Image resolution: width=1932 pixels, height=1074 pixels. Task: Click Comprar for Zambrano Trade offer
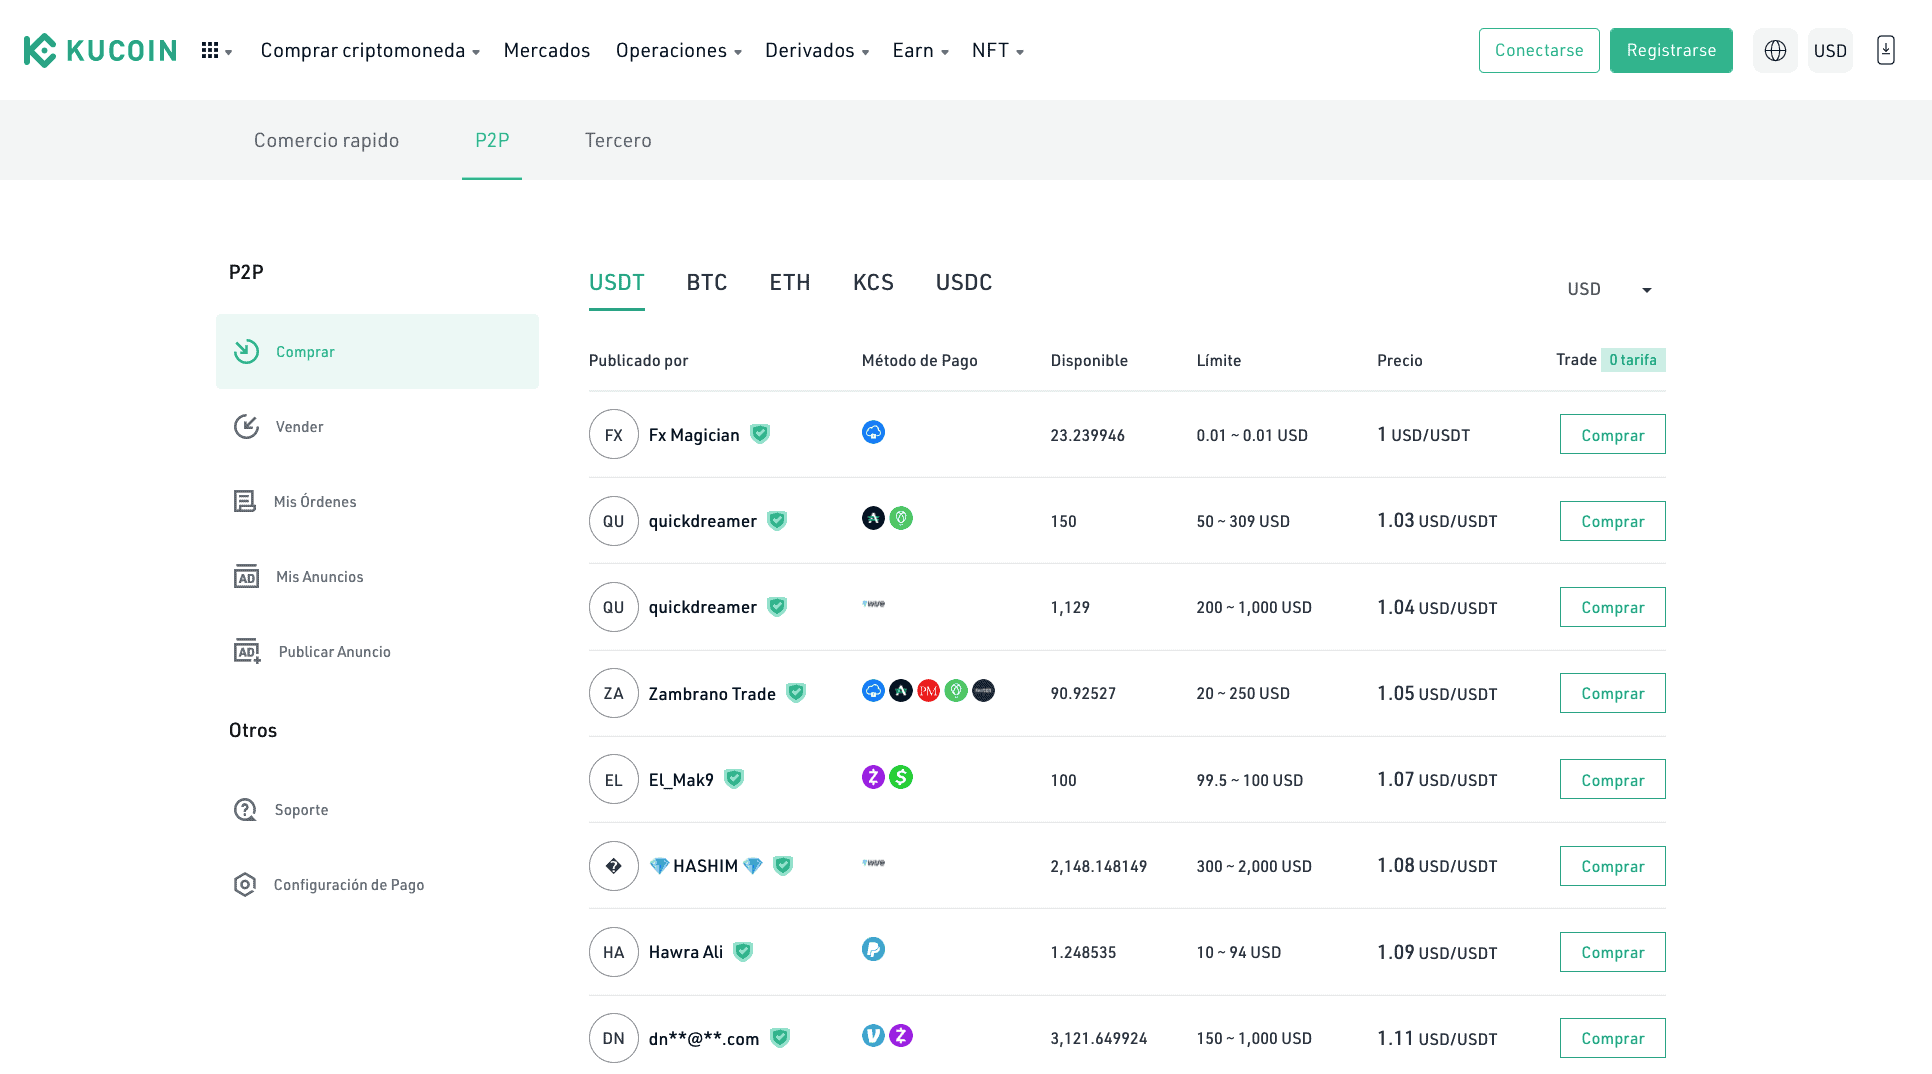1613,693
